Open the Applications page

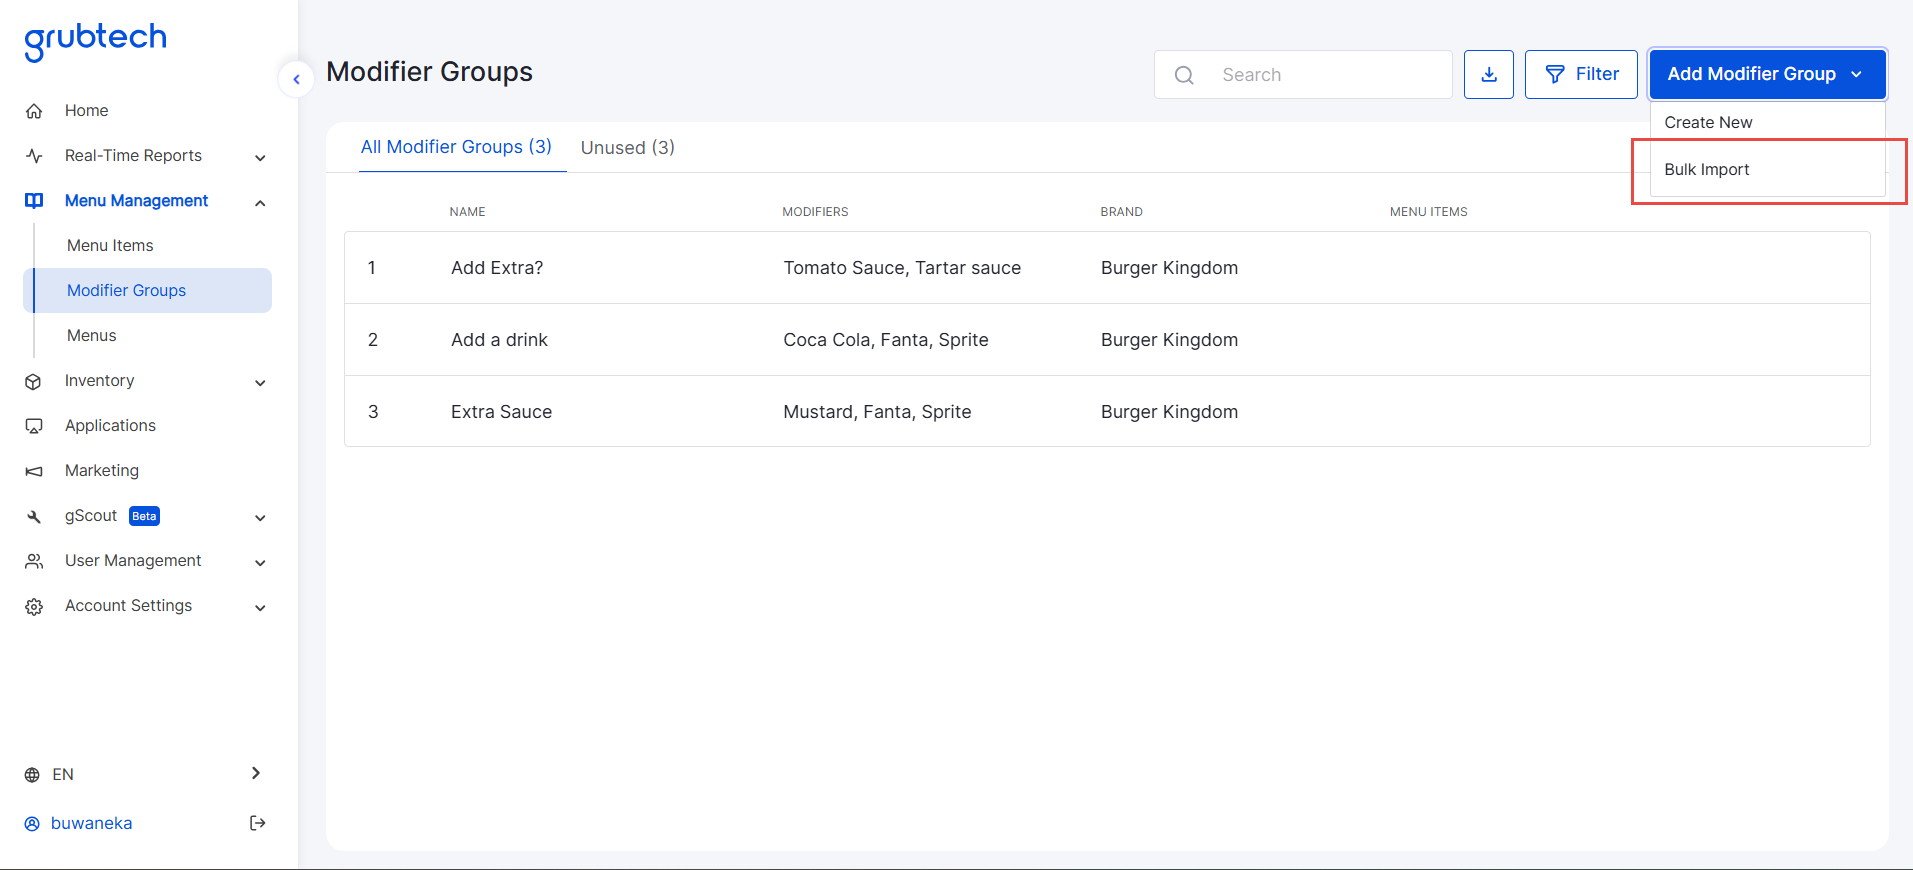tap(110, 426)
